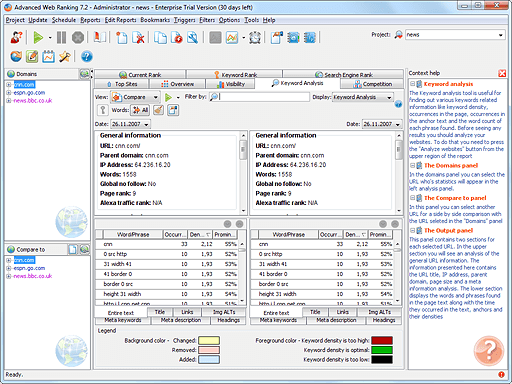Switch to the Visibility tab
This screenshot has width=512, height=384.
pyautogui.click(x=231, y=84)
